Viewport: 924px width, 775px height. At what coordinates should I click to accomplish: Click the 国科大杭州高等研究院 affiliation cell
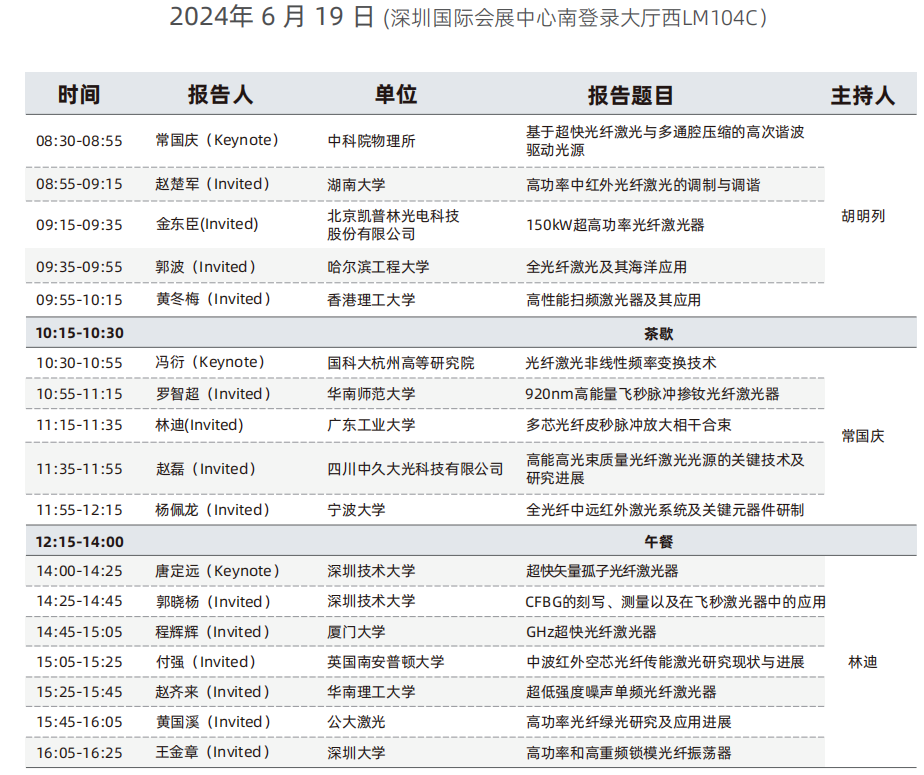point(401,363)
